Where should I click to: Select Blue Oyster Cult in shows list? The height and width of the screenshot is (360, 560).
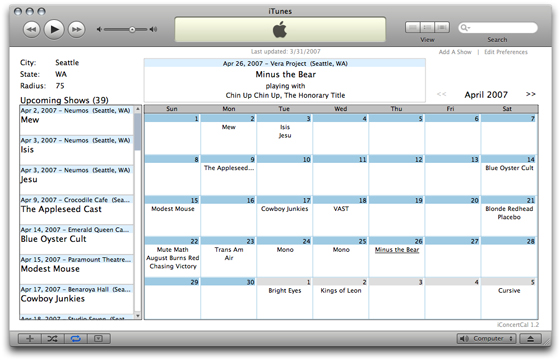click(76, 239)
